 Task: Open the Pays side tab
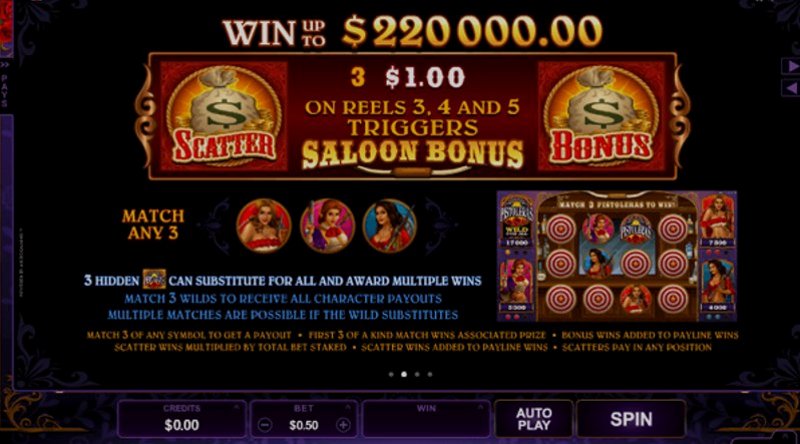pyautogui.click(x=5, y=85)
